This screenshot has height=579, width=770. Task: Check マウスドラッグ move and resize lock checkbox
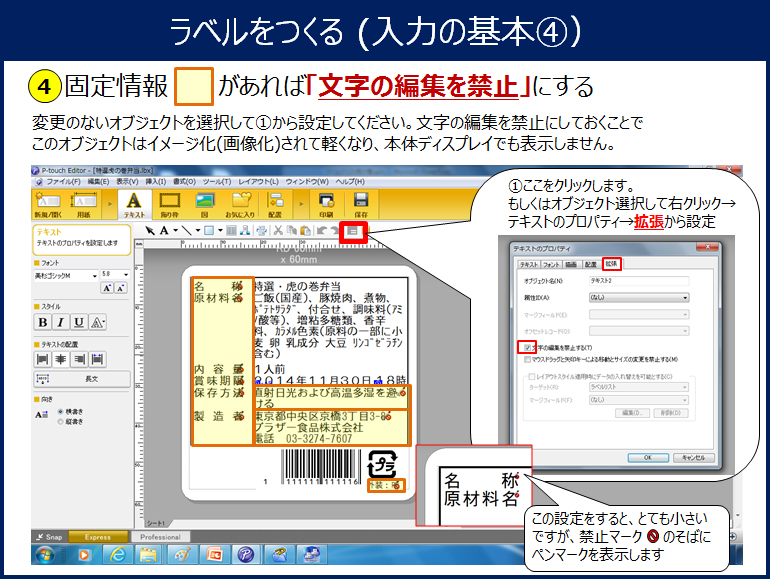[527, 359]
